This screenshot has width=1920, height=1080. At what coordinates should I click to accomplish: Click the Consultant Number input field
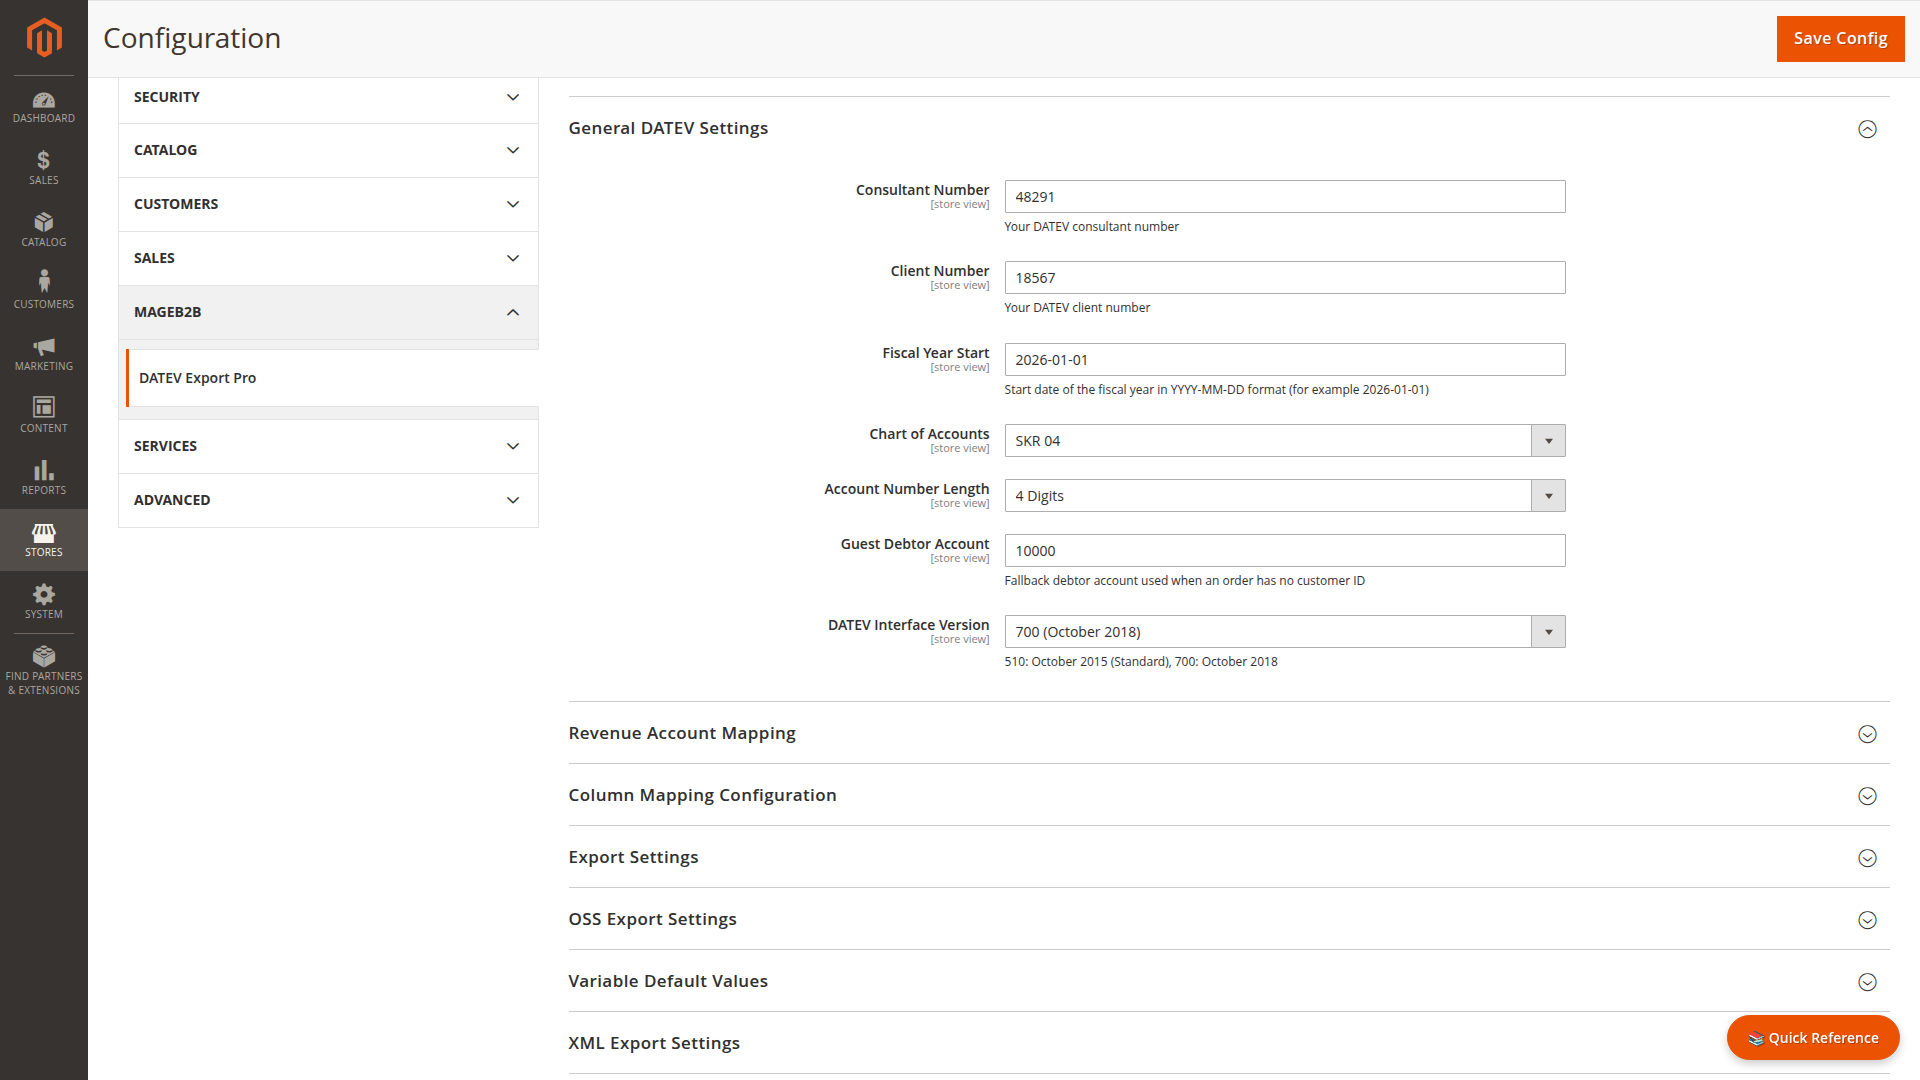(x=1285, y=197)
